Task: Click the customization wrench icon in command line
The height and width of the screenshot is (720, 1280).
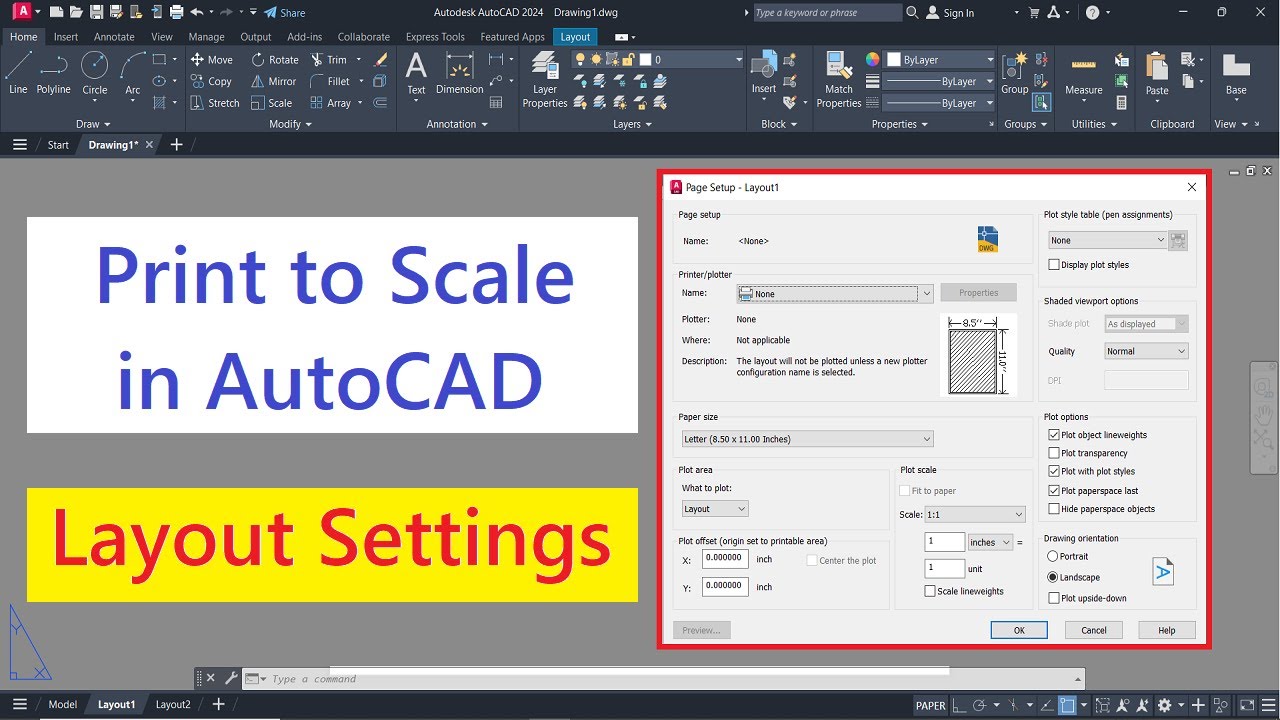Action: pos(230,678)
